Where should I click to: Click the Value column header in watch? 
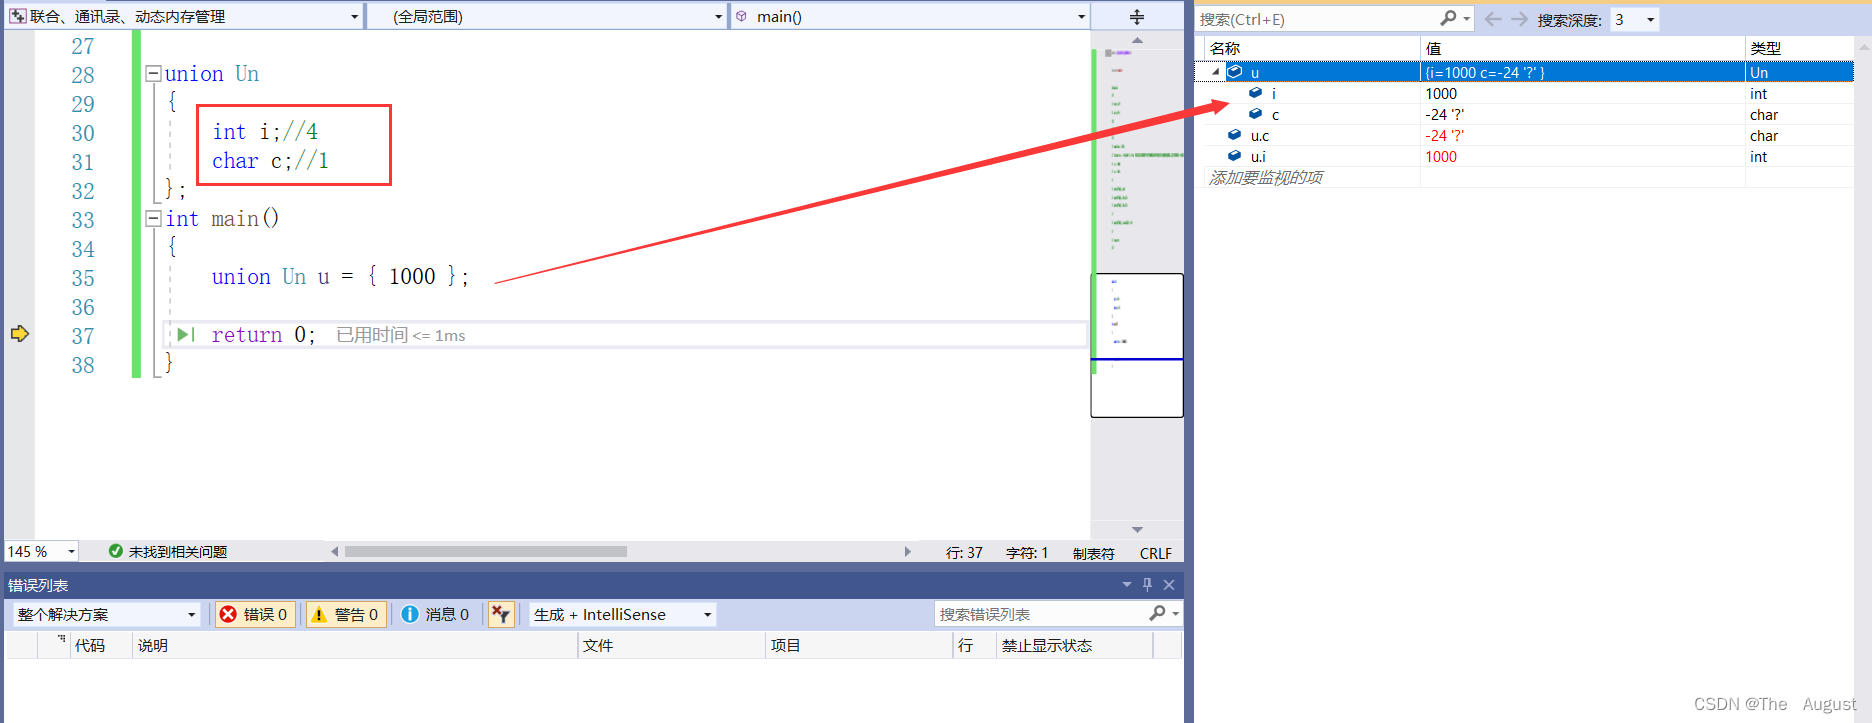point(1583,48)
